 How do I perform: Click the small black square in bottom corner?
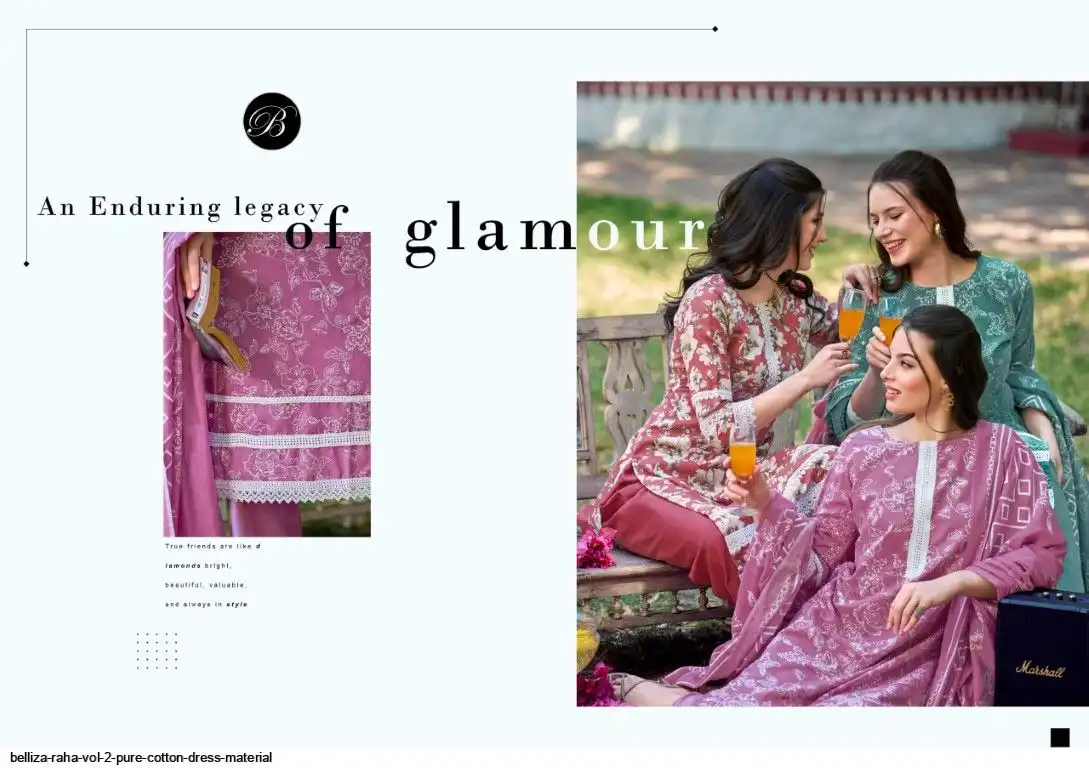click(1060, 737)
